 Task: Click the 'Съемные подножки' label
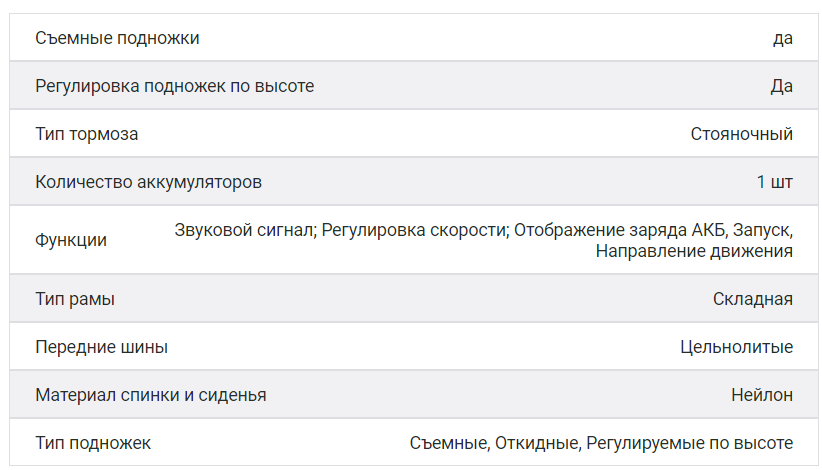tap(117, 38)
